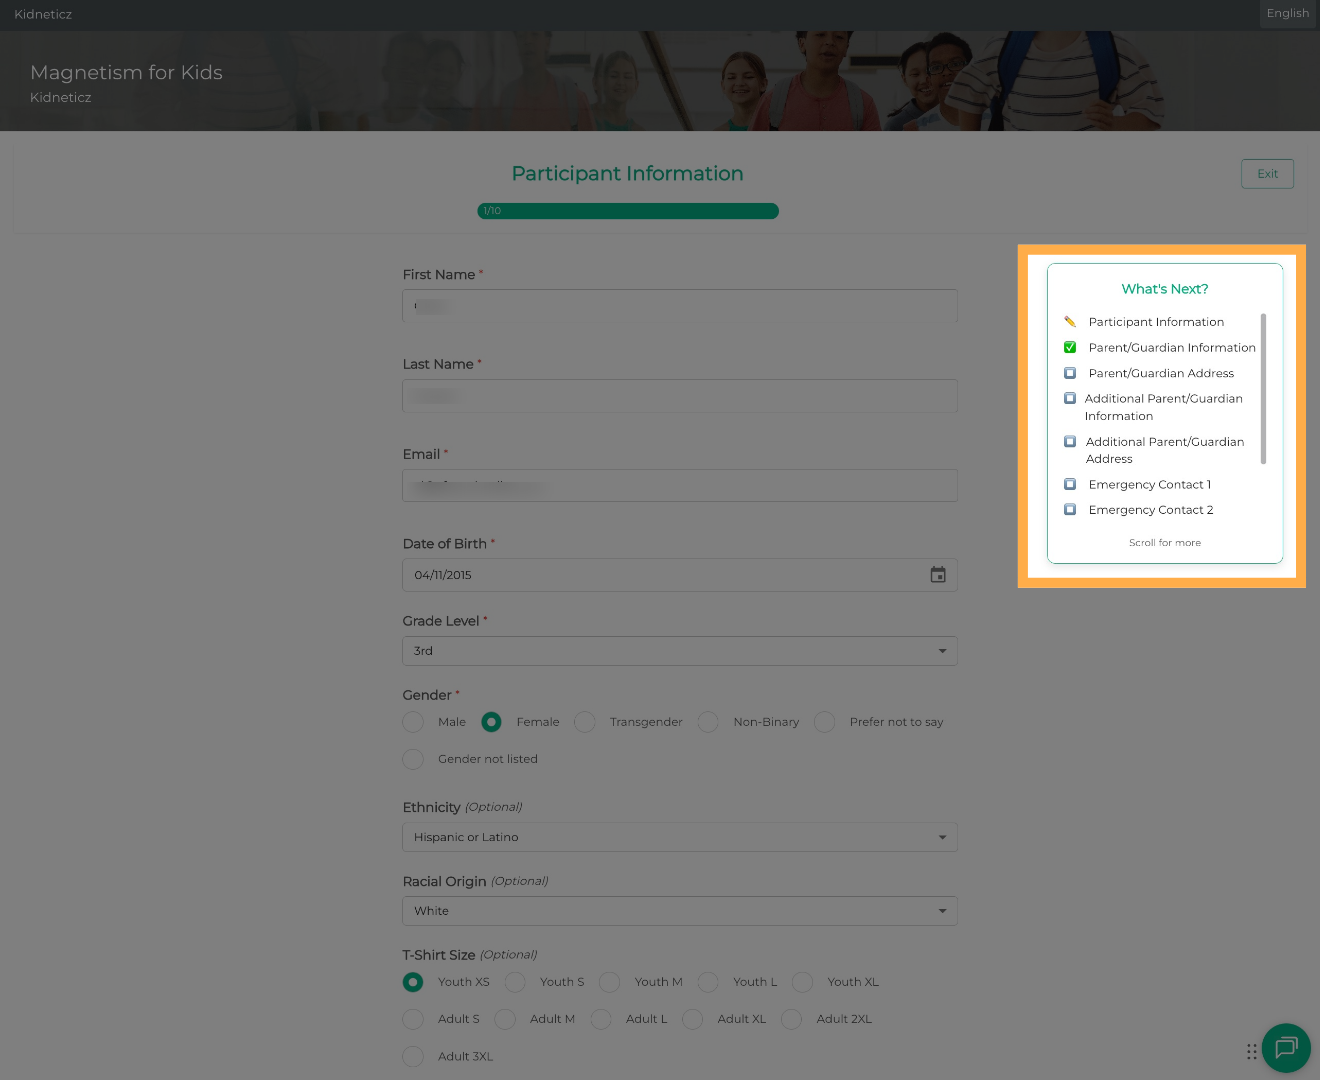The image size is (1320, 1080).
Task: Open the Ethnicity dropdown
Action: [x=679, y=837]
